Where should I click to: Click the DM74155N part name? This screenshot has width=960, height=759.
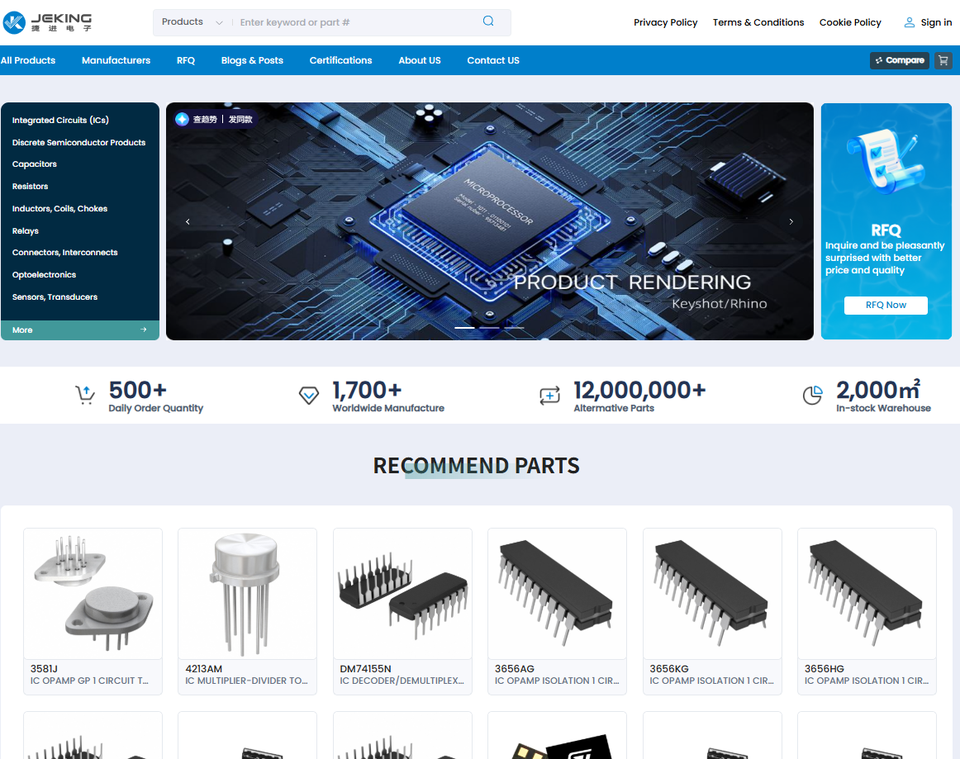pos(366,668)
